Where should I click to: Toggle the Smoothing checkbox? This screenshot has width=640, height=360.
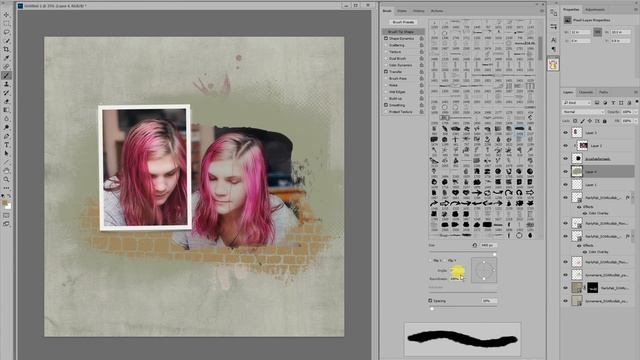386,105
